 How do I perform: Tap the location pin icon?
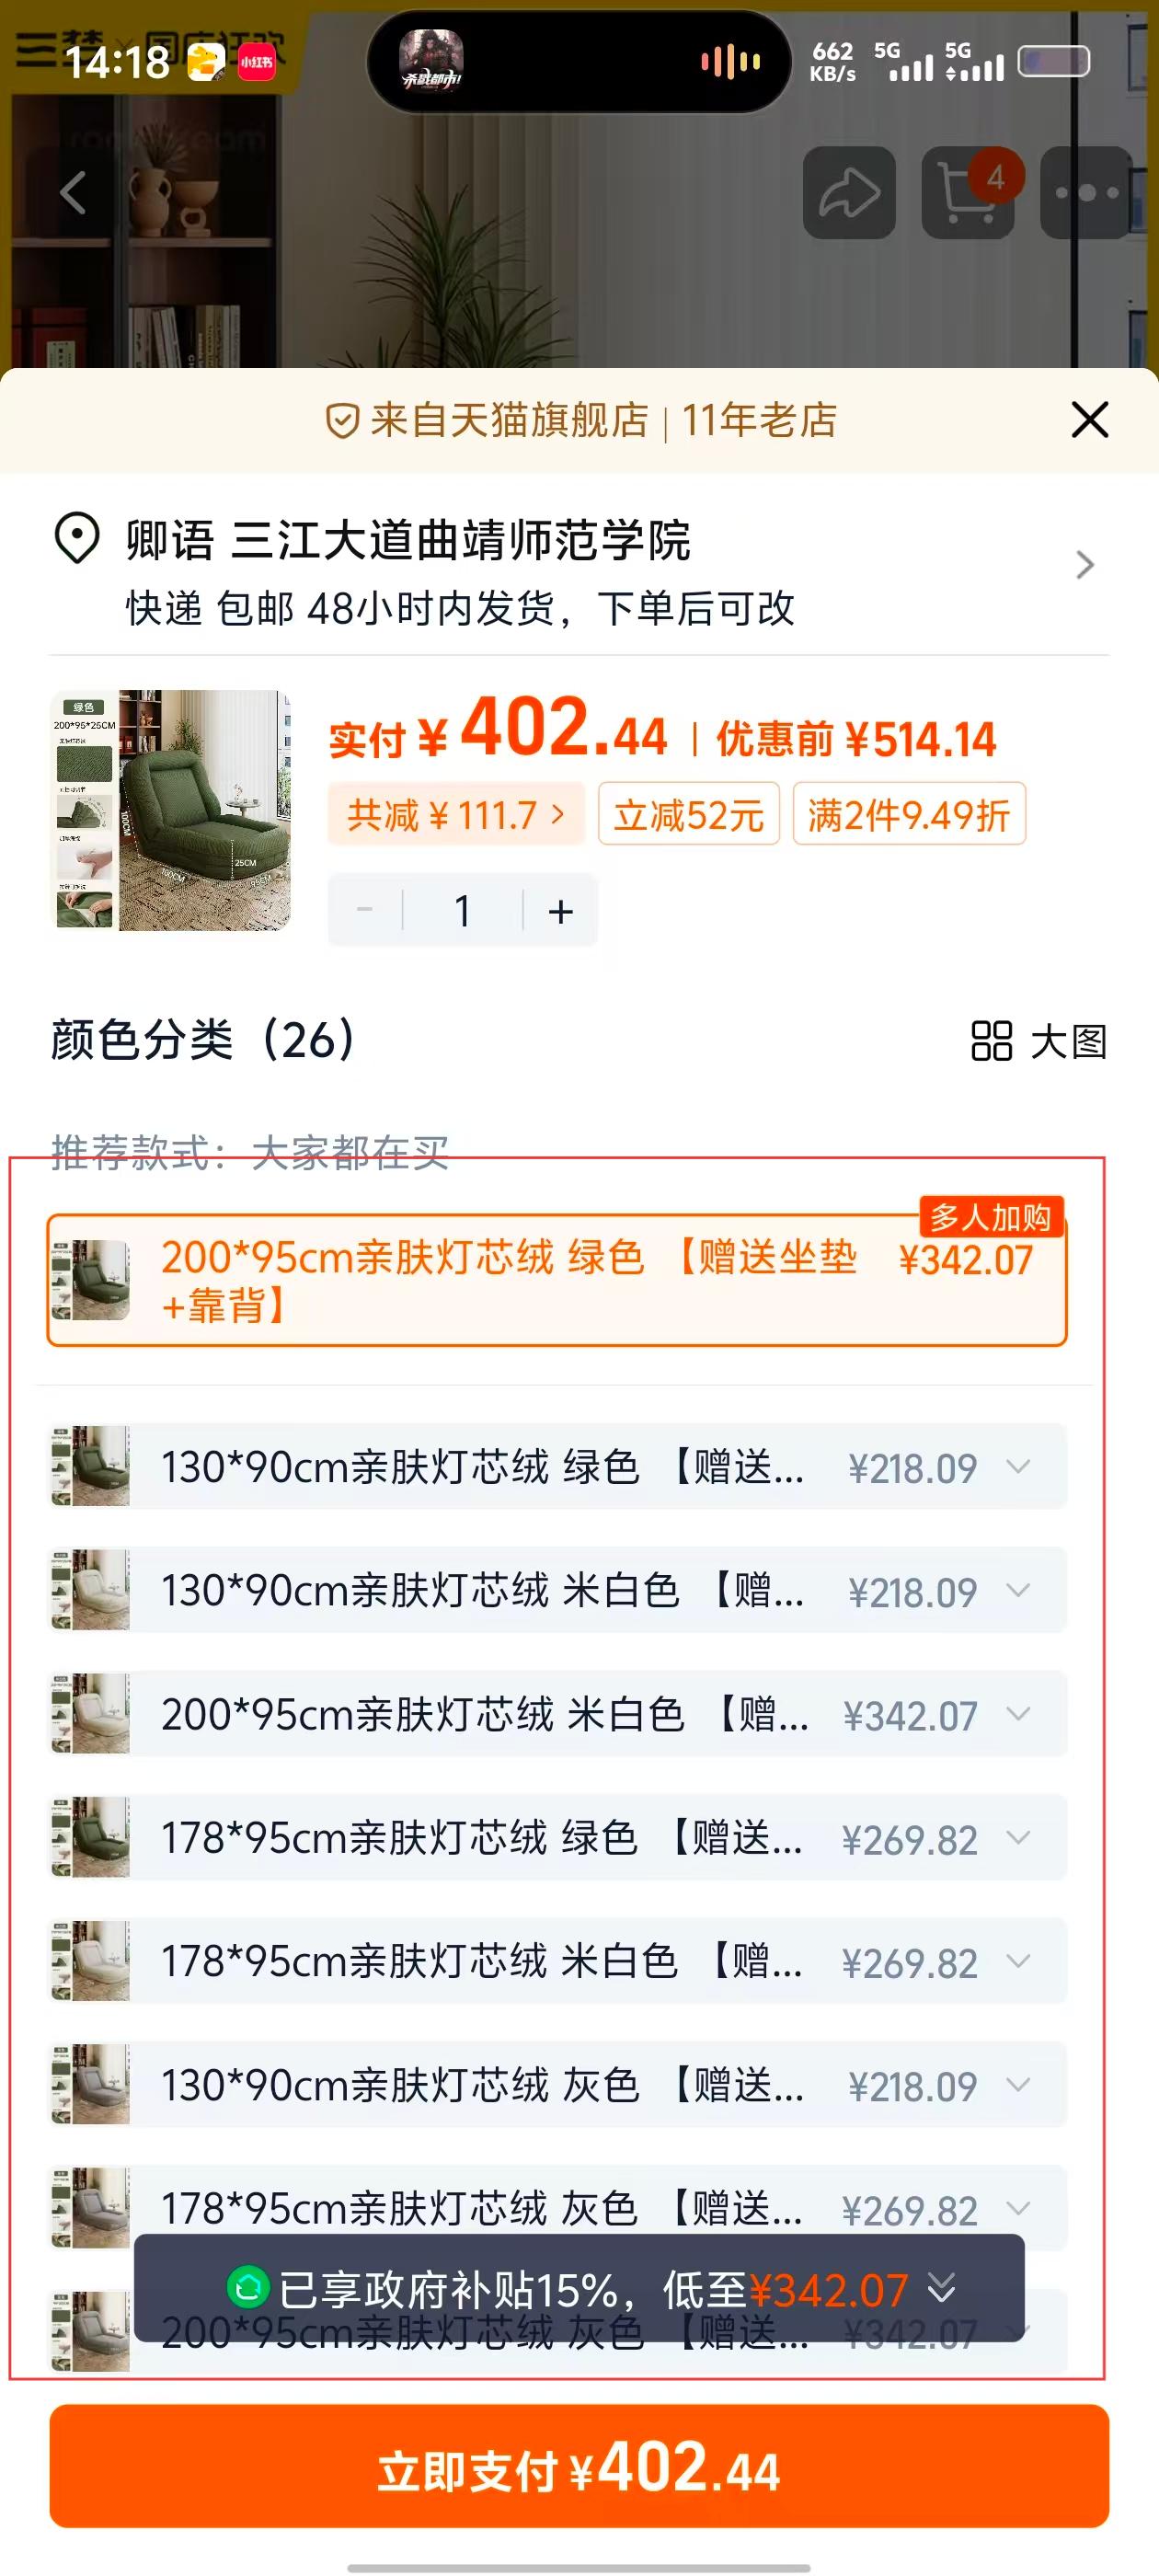coord(77,539)
